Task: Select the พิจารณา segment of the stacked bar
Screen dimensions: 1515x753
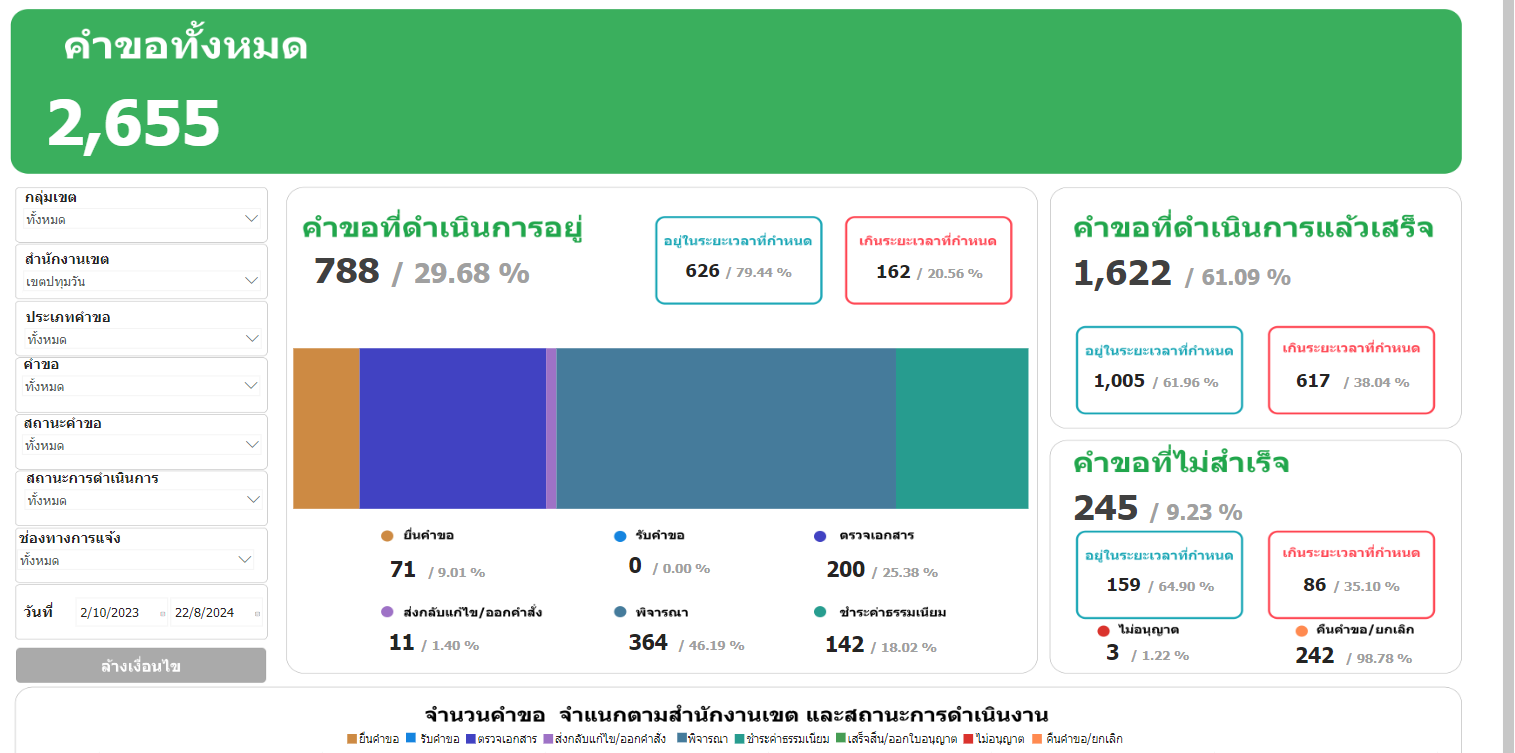Action: [725, 428]
